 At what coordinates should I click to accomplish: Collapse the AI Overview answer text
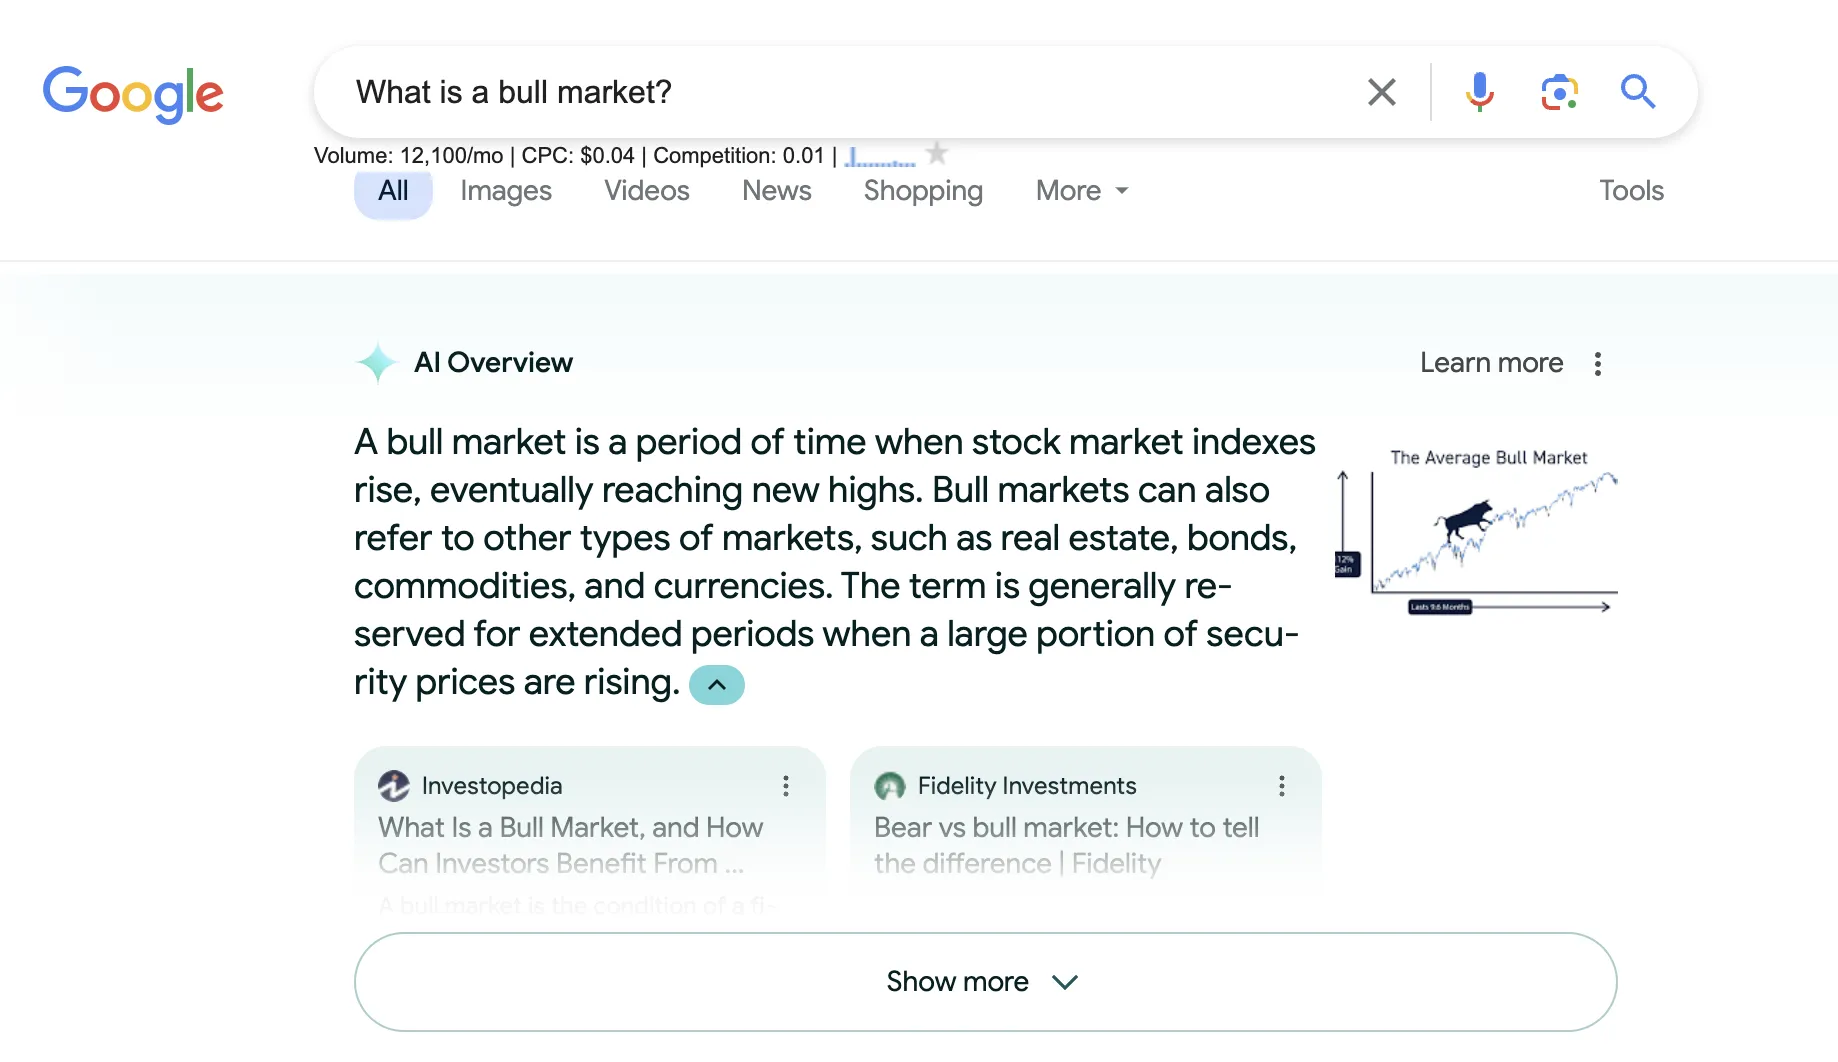pos(716,684)
